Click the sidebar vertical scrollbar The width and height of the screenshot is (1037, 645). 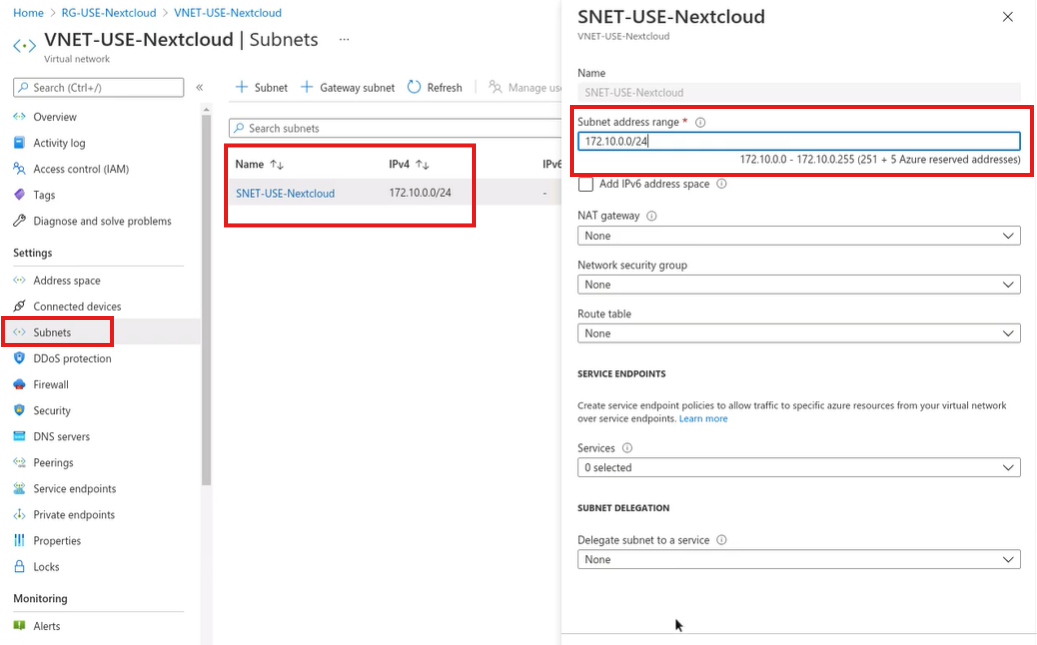pyautogui.click(x=206, y=298)
